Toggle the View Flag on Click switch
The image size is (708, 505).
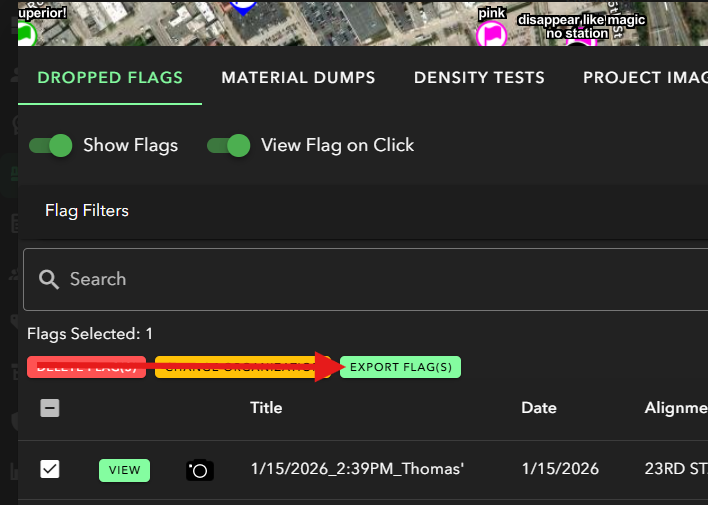coord(229,145)
